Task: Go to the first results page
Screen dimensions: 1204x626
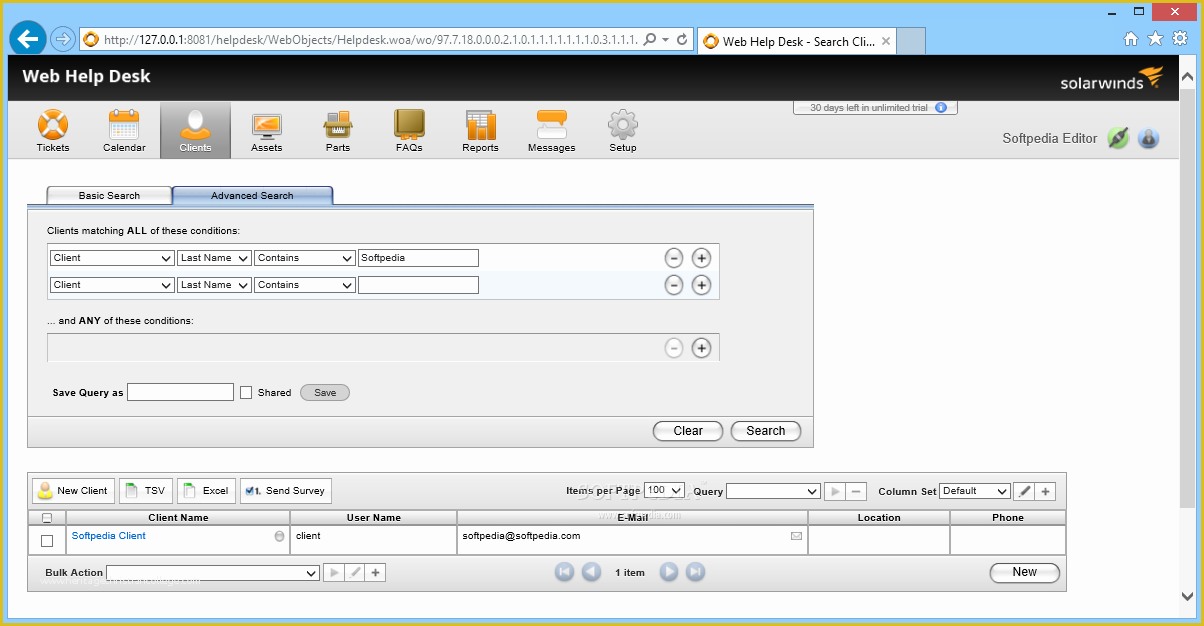Action: pos(565,572)
